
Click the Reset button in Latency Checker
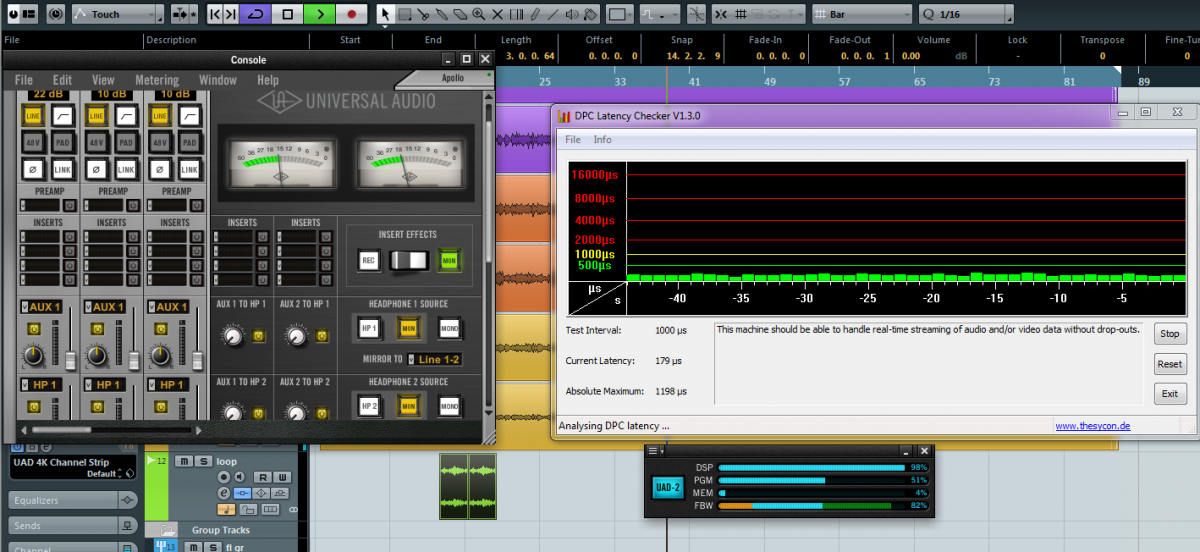1169,364
